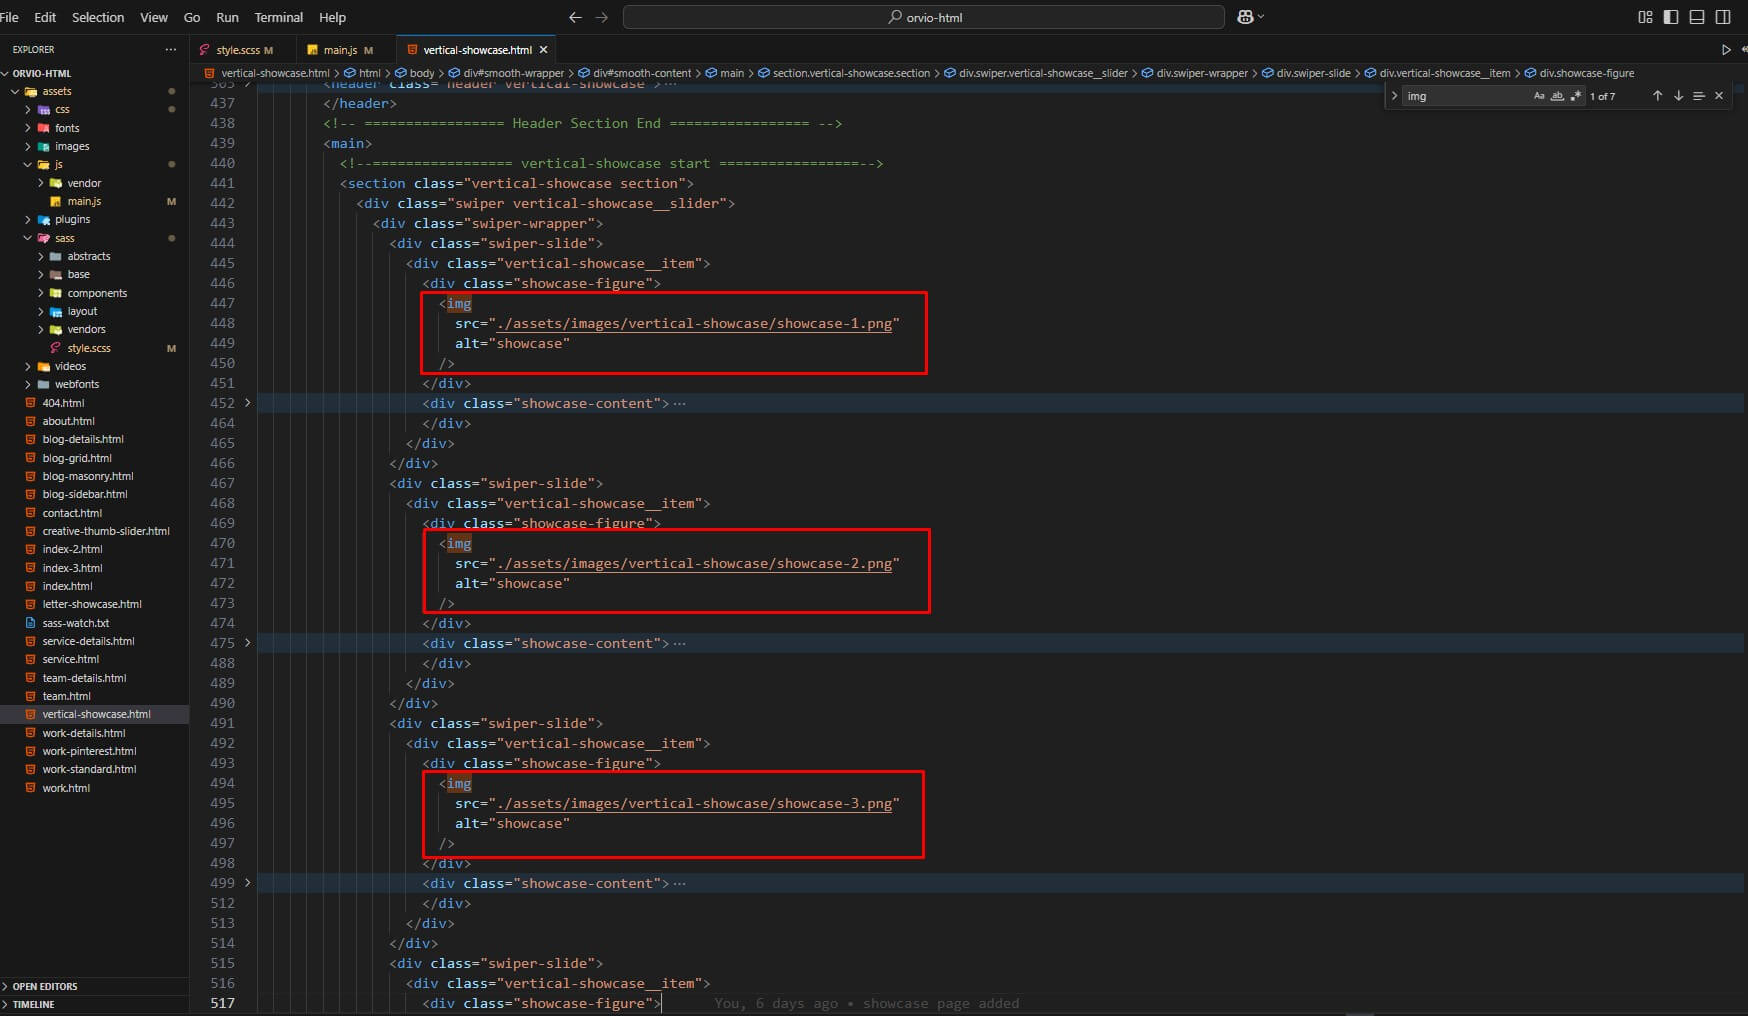1748x1016 pixels.
Task: Go forward with the navigation arrow
Action: [x=601, y=17]
